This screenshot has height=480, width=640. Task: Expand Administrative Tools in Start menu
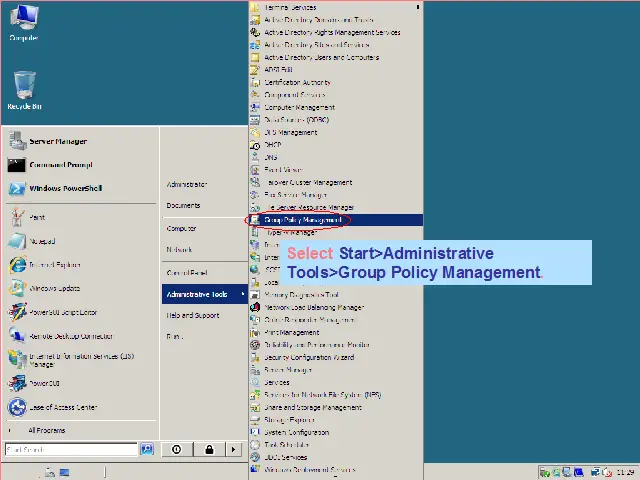(x=205, y=294)
